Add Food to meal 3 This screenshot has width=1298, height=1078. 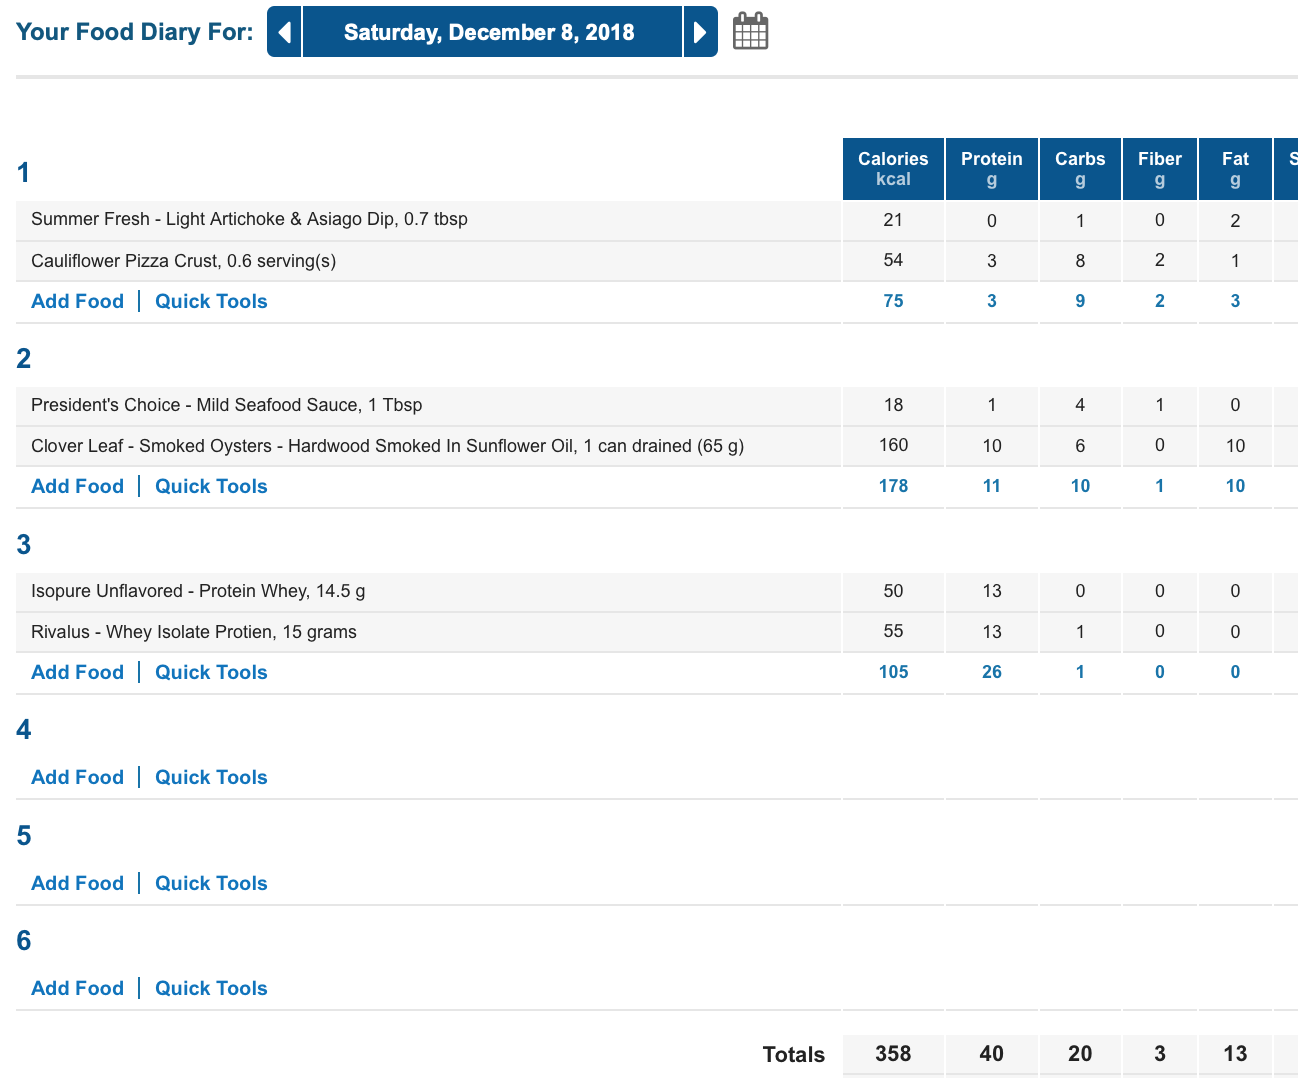[78, 672]
